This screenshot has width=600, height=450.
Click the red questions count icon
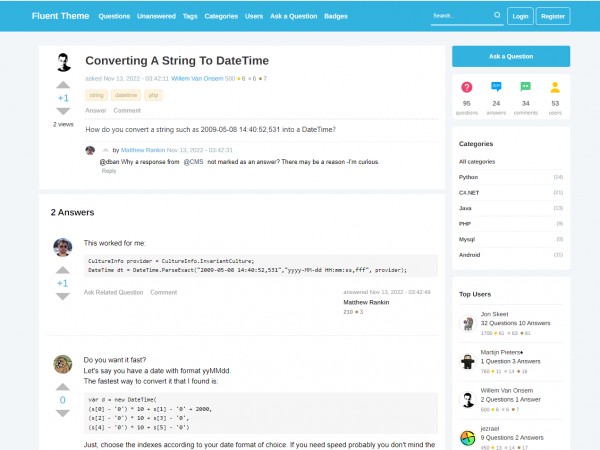(467, 88)
